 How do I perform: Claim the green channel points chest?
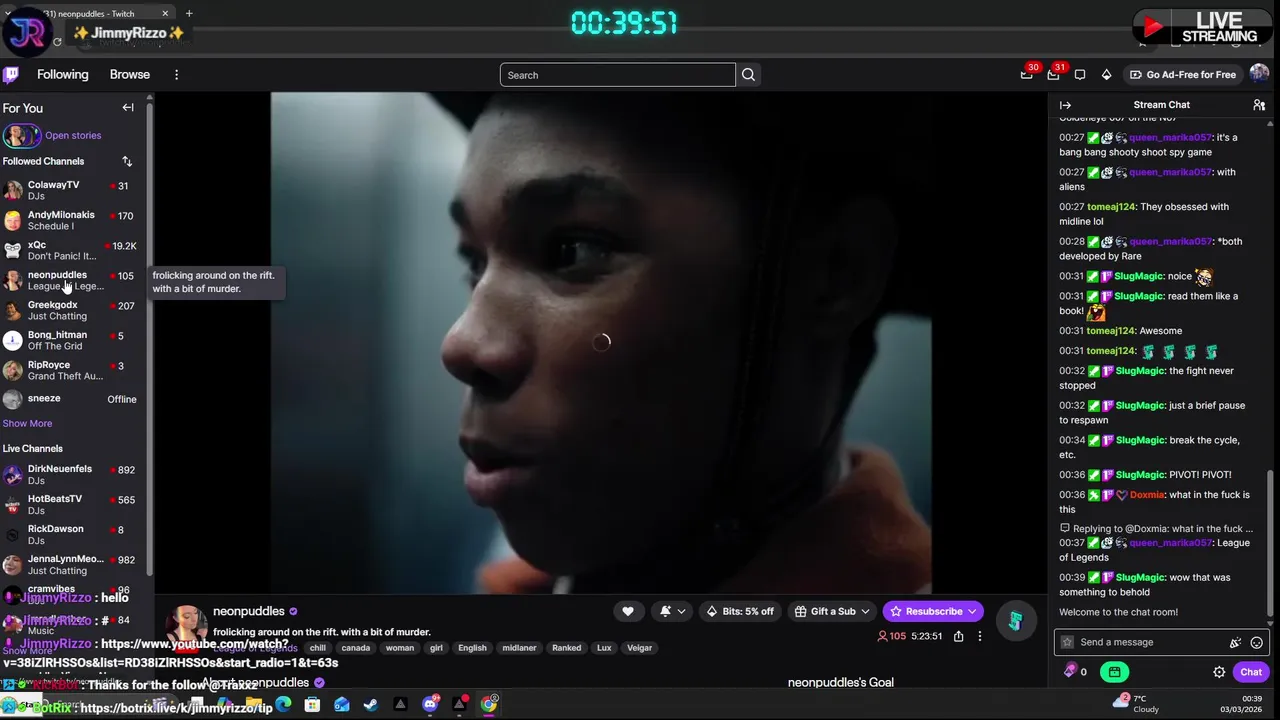click(x=1114, y=672)
